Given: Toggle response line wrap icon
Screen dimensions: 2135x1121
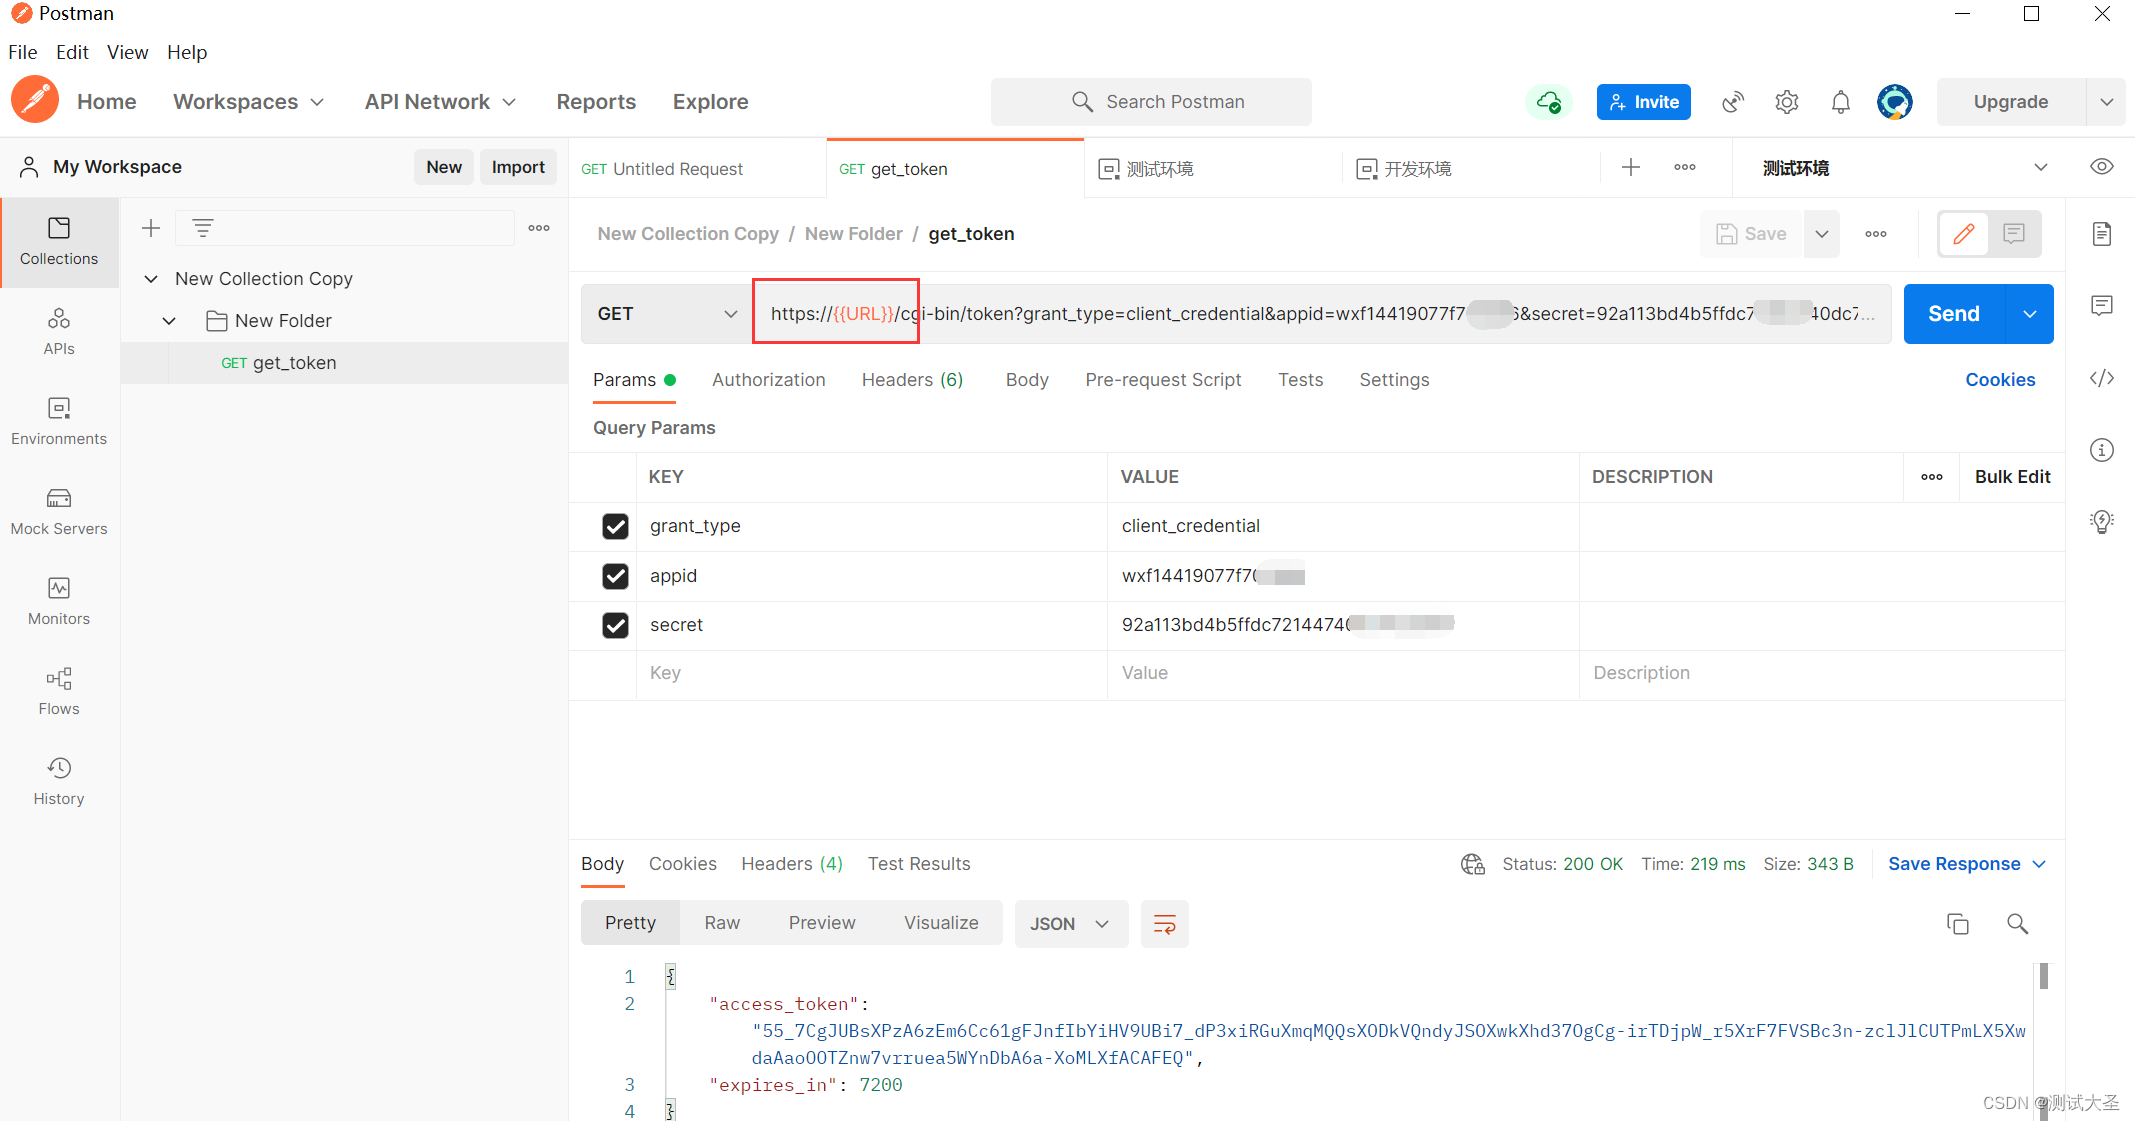Looking at the screenshot, I should [x=1164, y=923].
